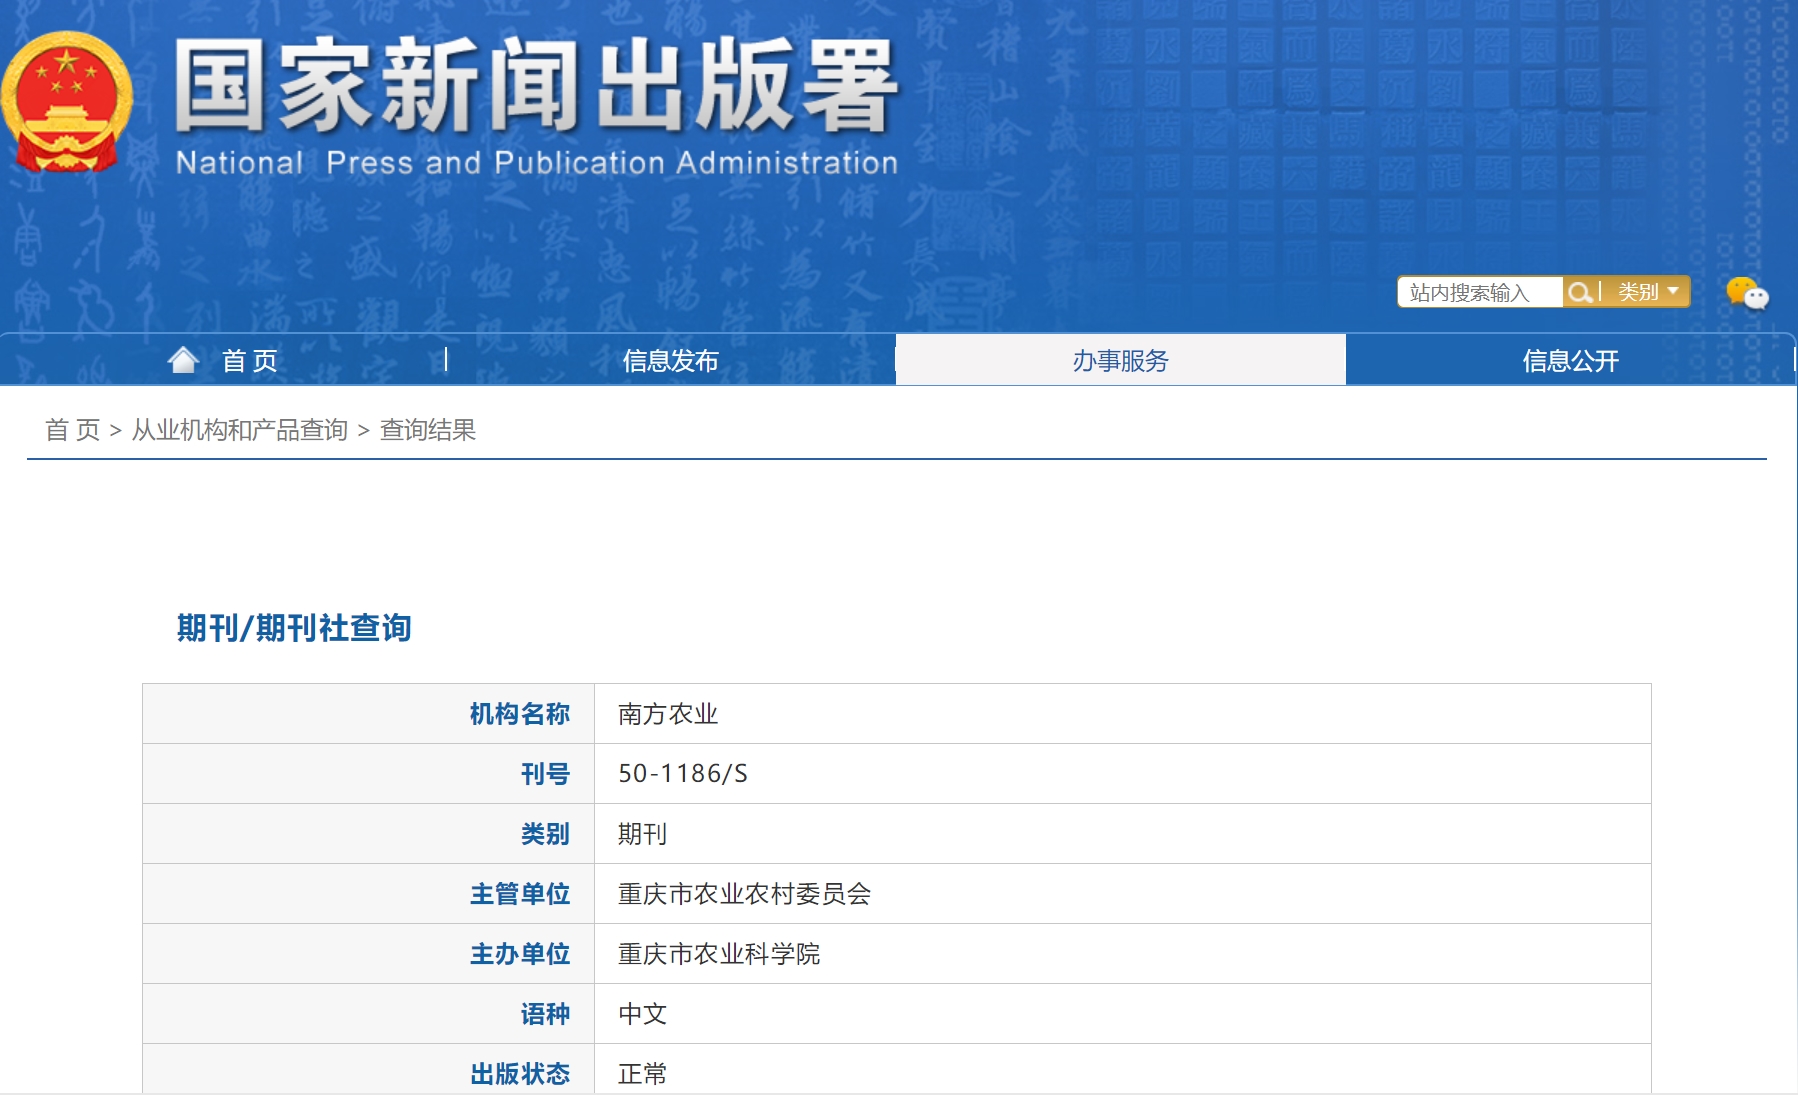Viewport: 1798px width, 1095px height.
Task: Switch to the 信息公开 navigation tab
Action: [1570, 360]
